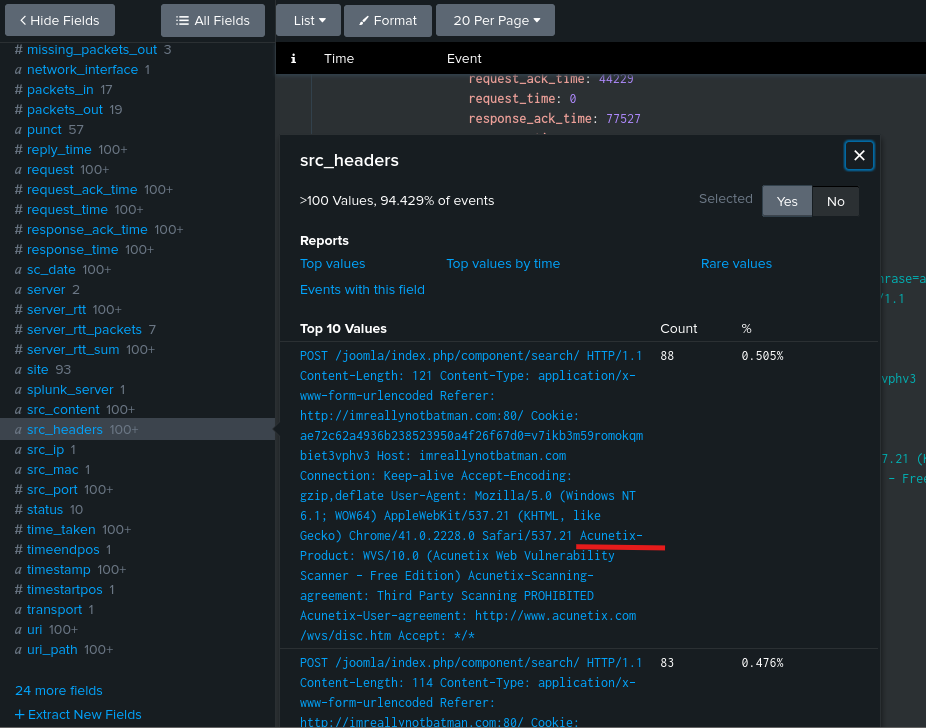Viewport: 926px width, 728px height.
Task: Open the src_content field
Action: pyautogui.click(x=63, y=410)
